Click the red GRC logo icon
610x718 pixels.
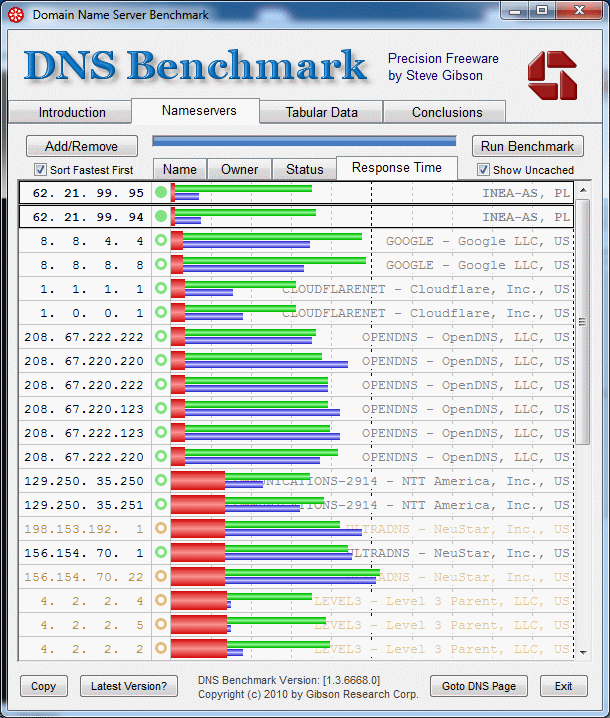pyautogui.click(x=552, y=75)
